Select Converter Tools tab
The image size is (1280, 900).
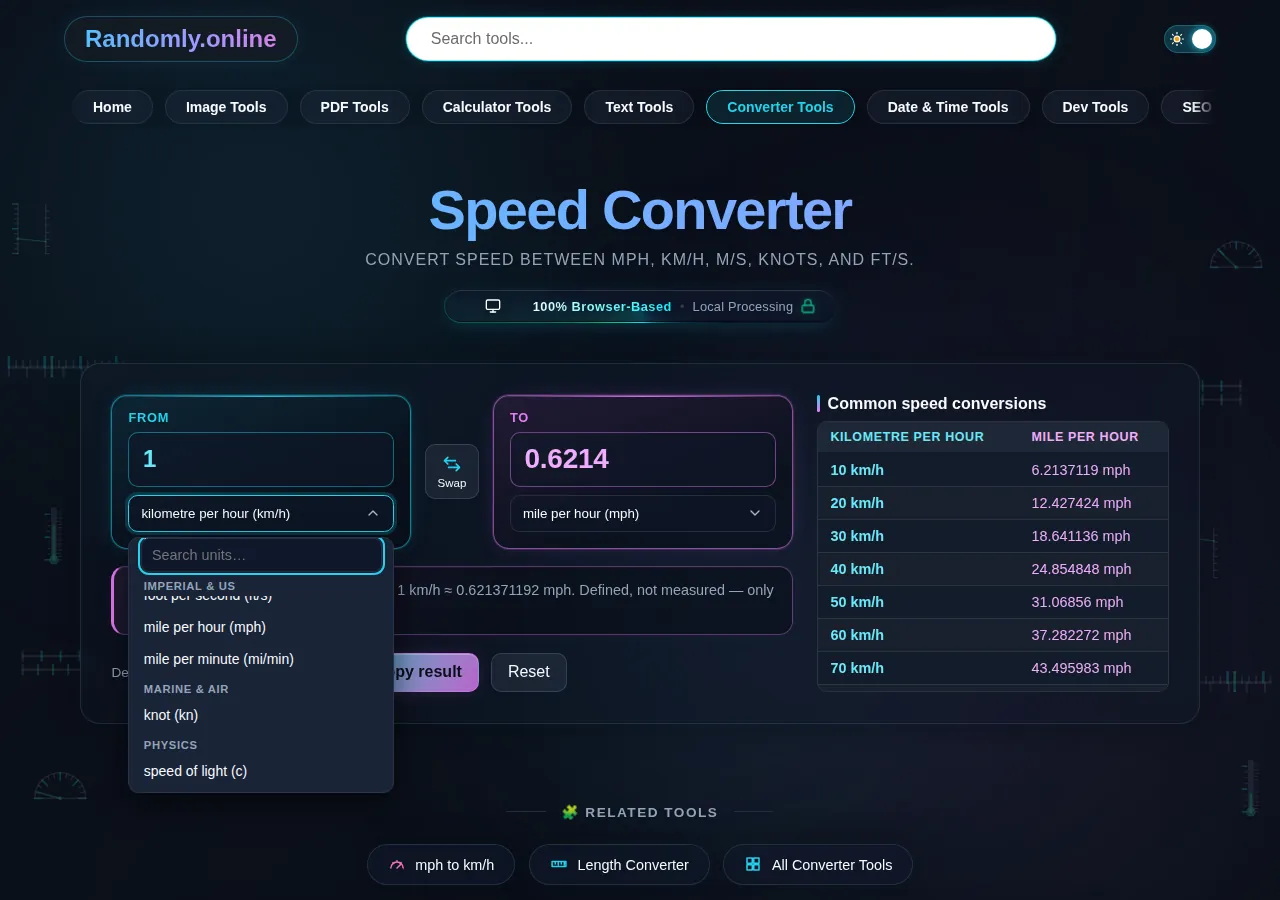780,107
